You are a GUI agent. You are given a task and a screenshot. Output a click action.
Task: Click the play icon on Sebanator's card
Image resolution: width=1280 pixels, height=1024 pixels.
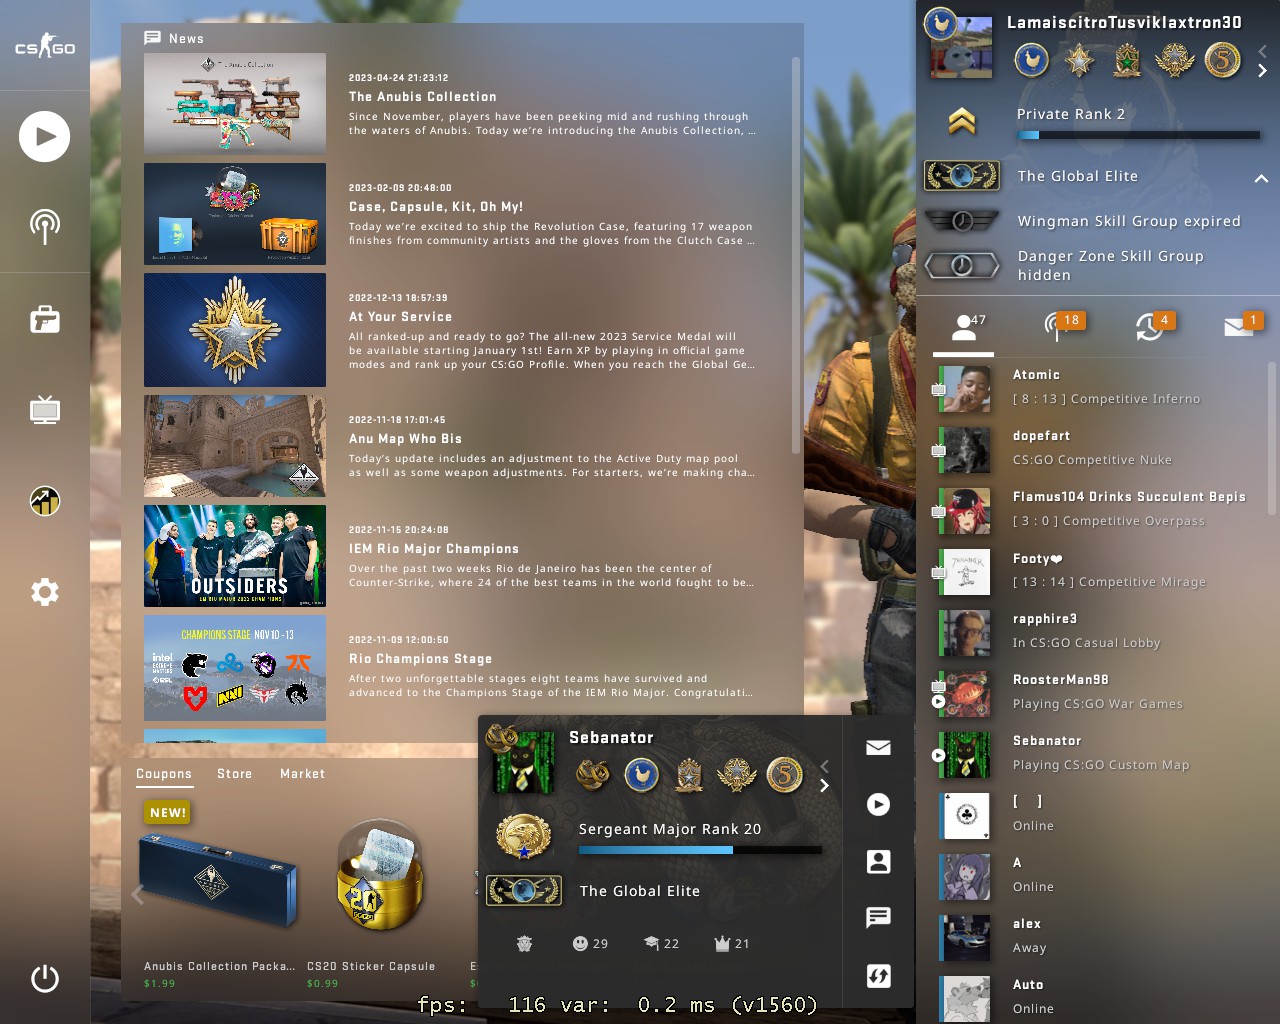click(878, 804)
